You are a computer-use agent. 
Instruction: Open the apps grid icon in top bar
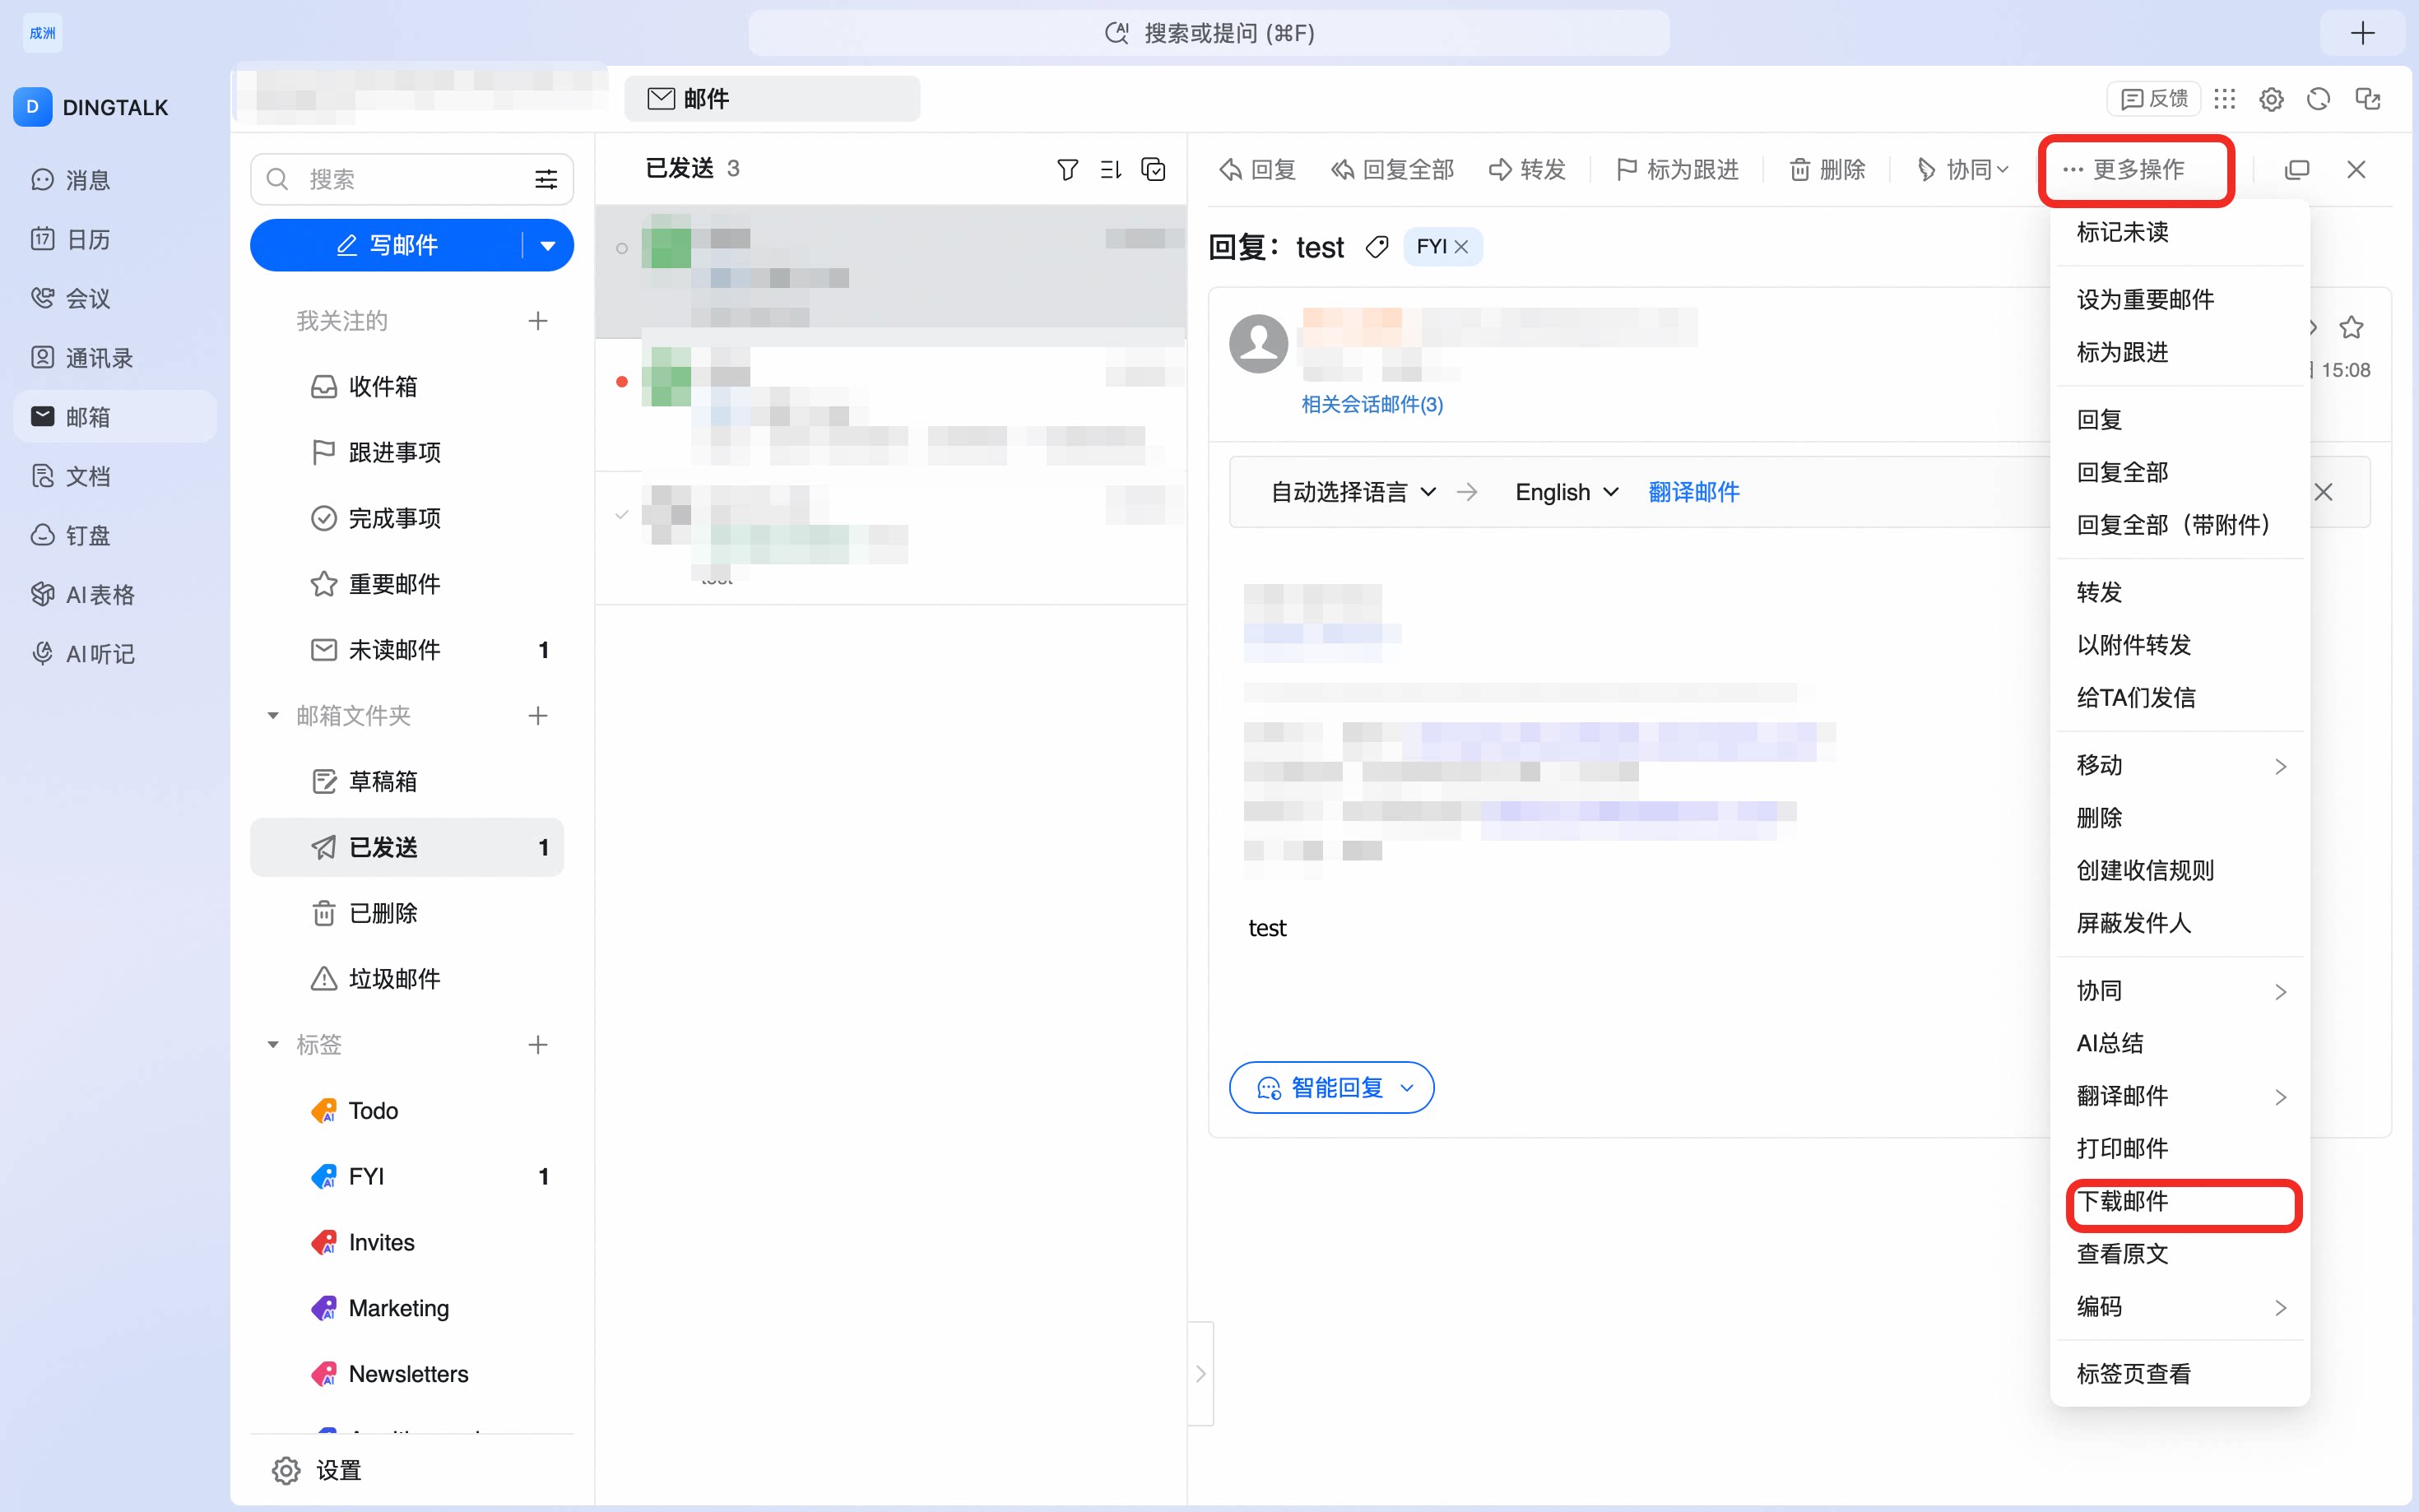click(2224, 99)
